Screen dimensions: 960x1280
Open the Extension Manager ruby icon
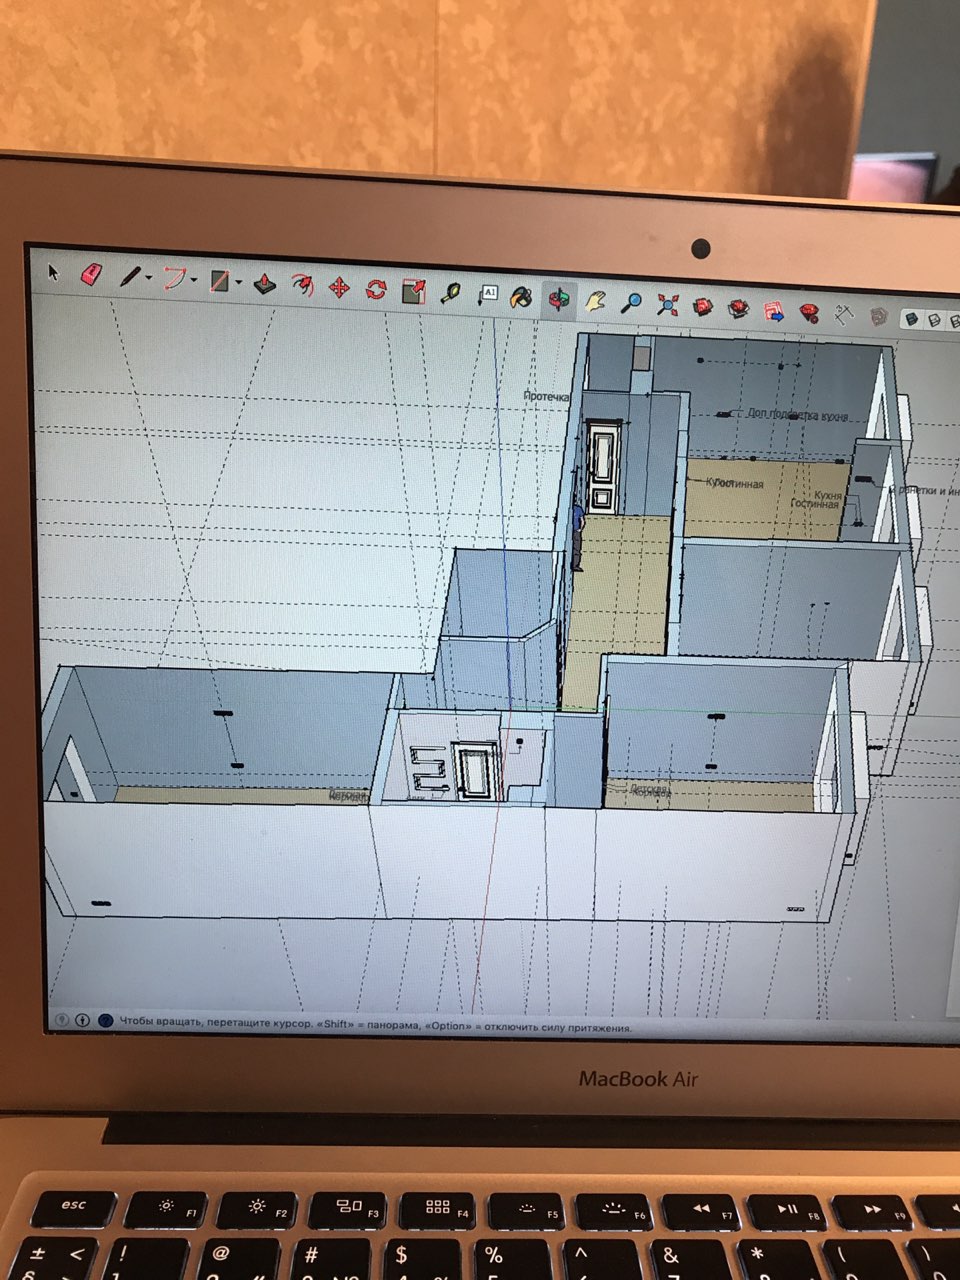(810, 313)
